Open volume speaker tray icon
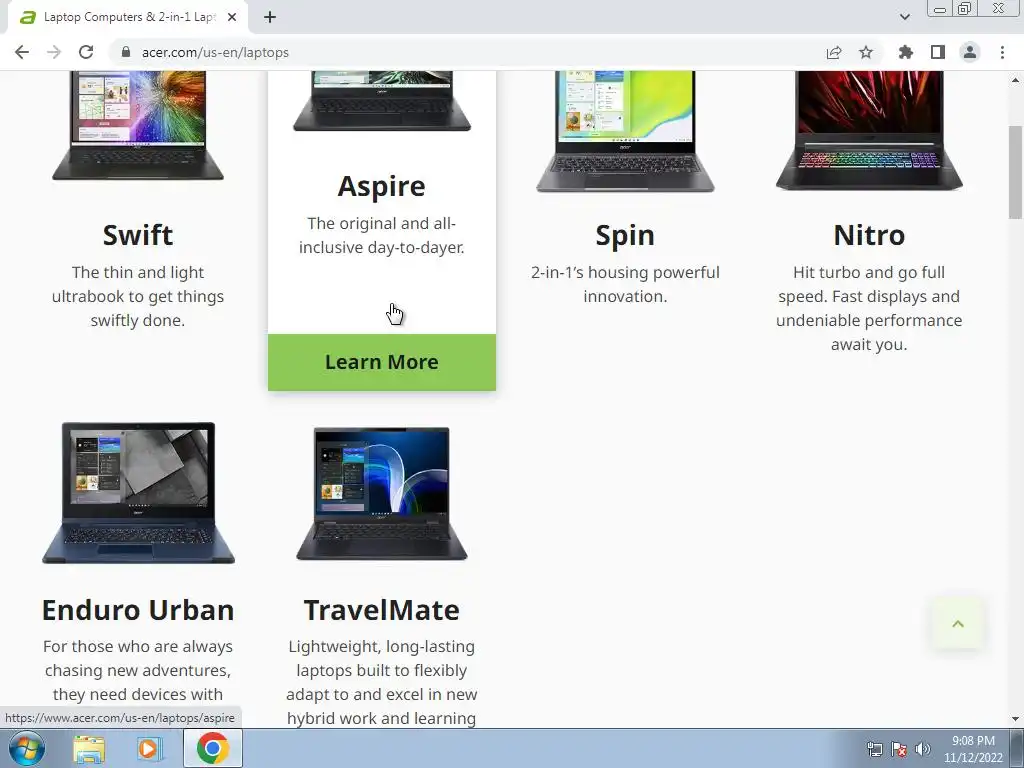 pos(923,749)
